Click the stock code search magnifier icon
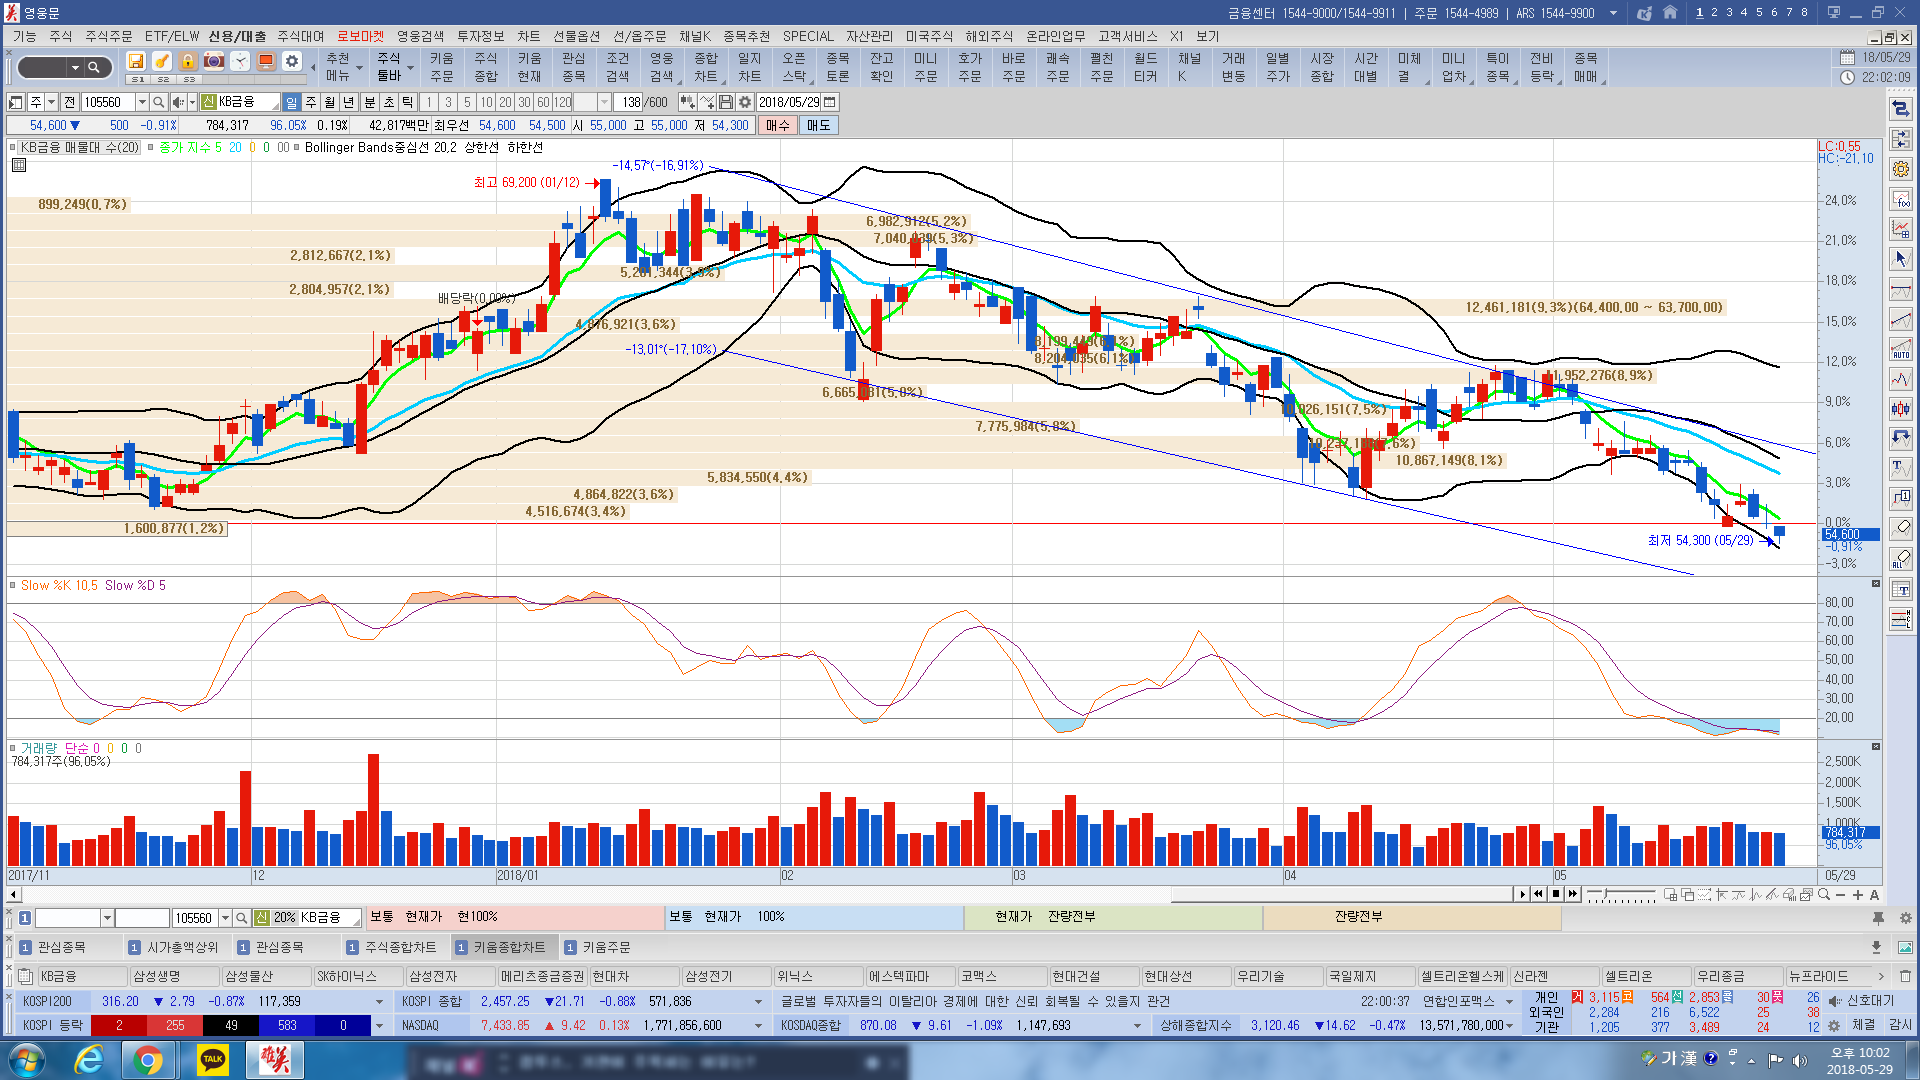The image size is (1920, 1080). 158,102
